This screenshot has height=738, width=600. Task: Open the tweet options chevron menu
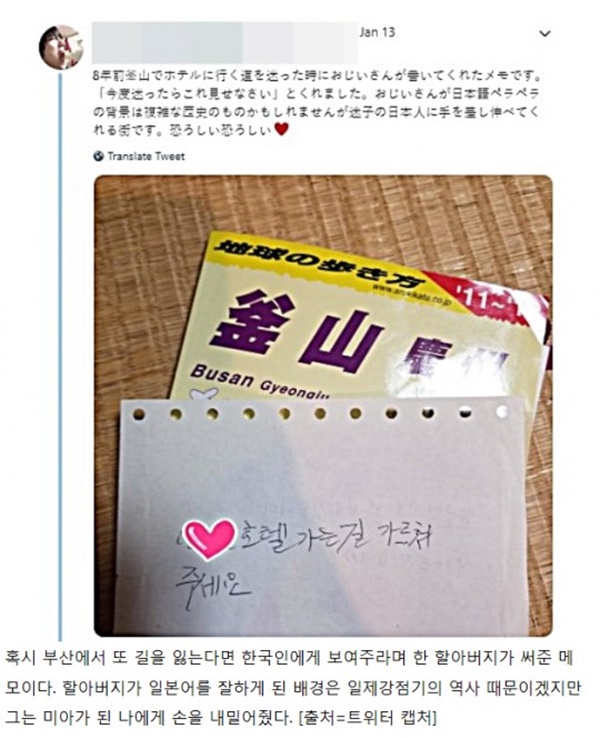544,33
